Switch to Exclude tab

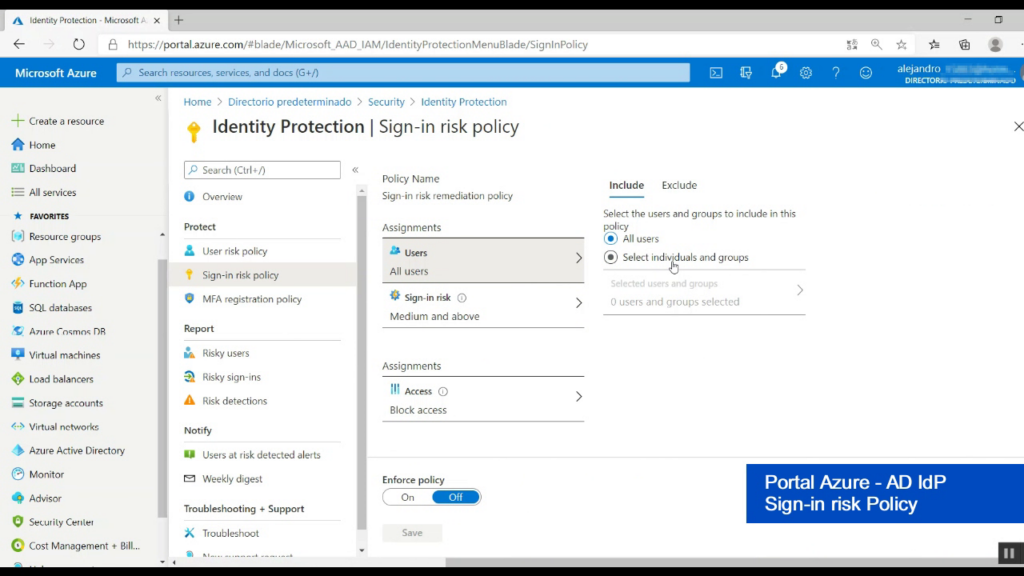(679, 185)
